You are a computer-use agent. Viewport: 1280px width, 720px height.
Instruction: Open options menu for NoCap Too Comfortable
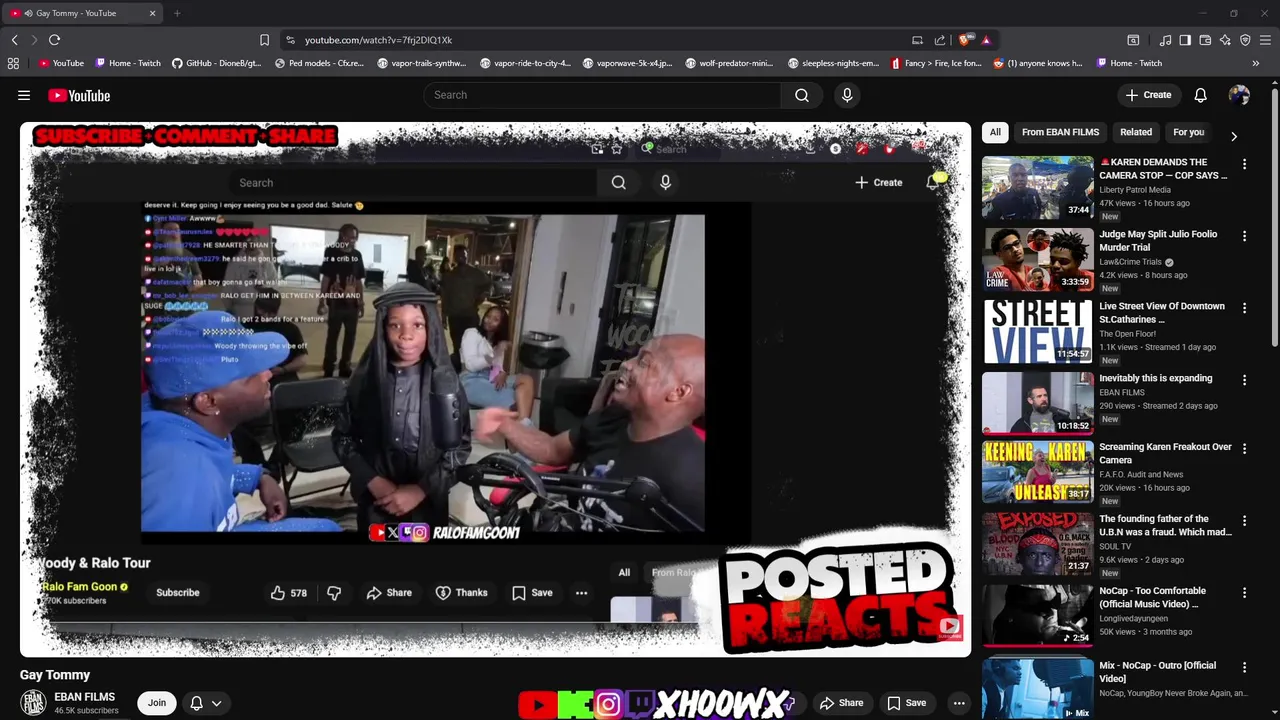point(1244,593)
